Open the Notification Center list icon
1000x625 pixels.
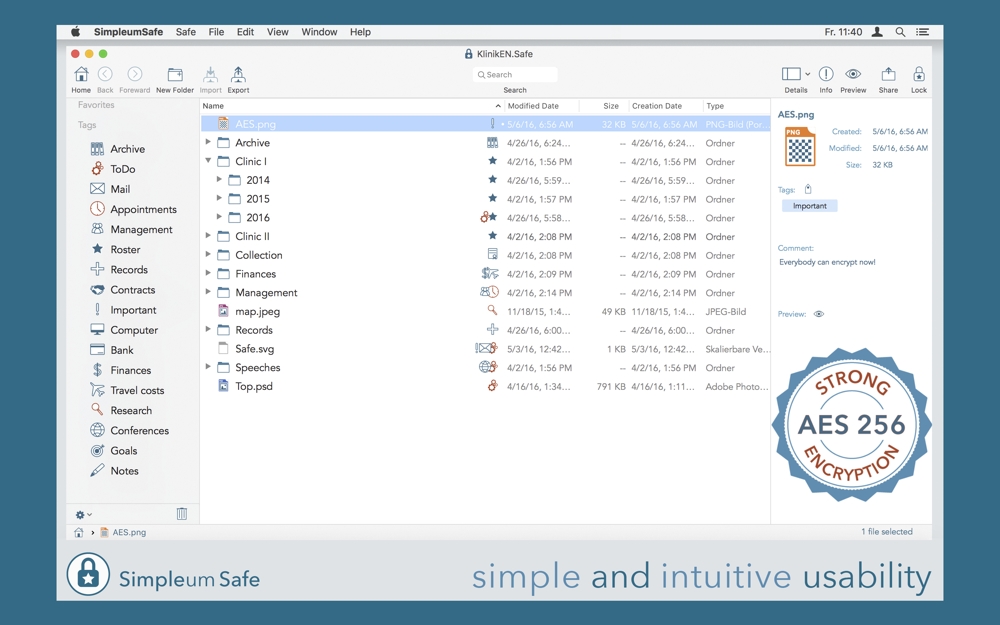922,32
